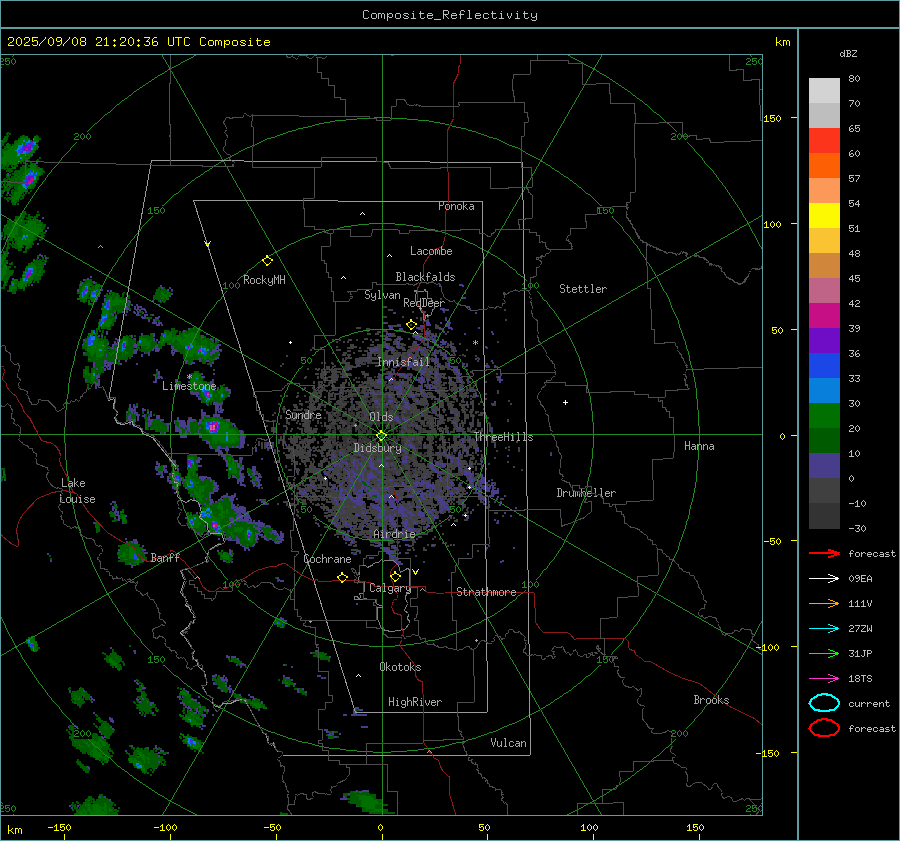
Task: Click the magenta 42-39 dBZ swatch
Action: tap(824, 316)
